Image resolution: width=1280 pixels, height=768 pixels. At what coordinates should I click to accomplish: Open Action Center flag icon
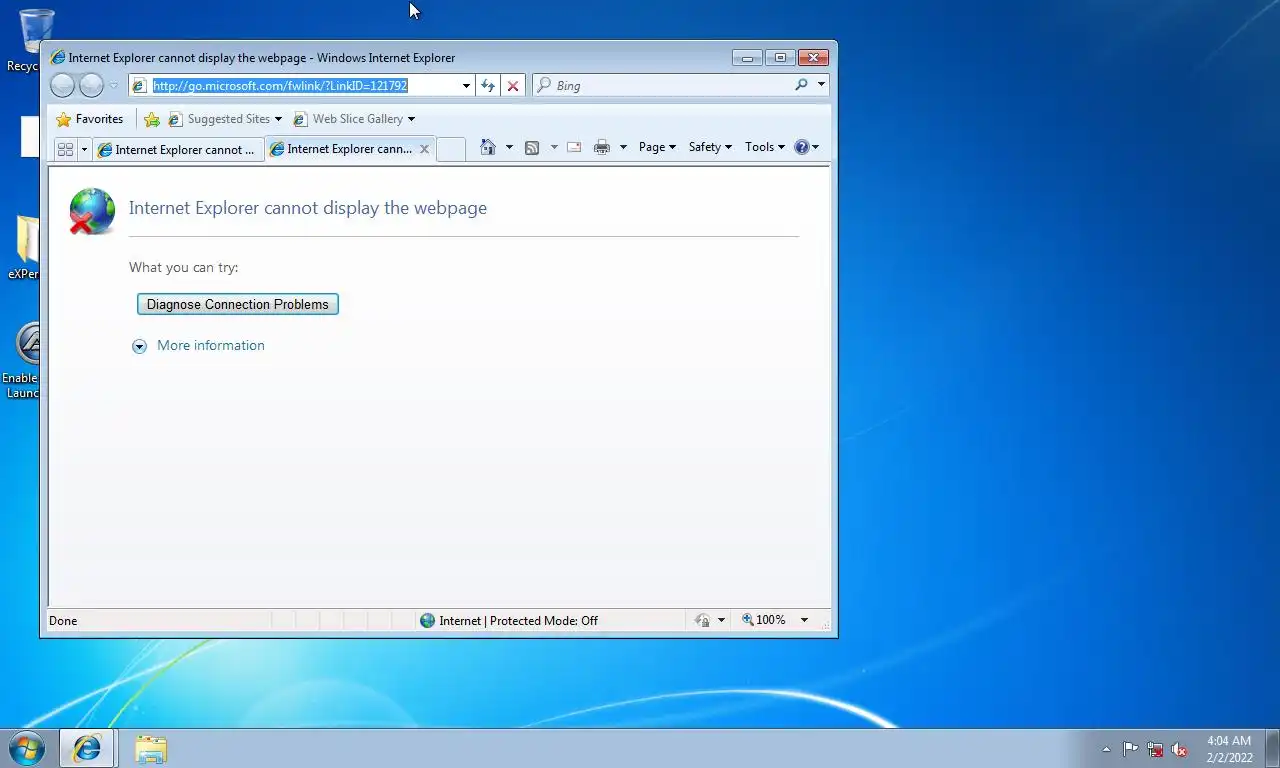point(1130,749)
